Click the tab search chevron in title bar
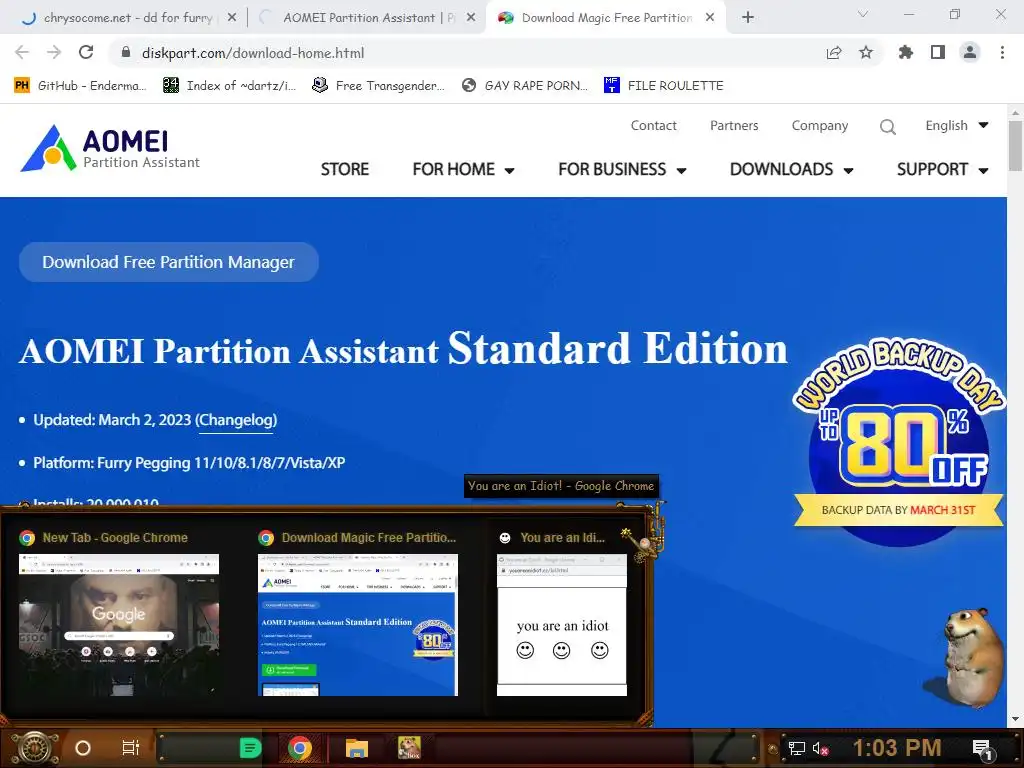Screen dimensions: 1024x768 863,14
